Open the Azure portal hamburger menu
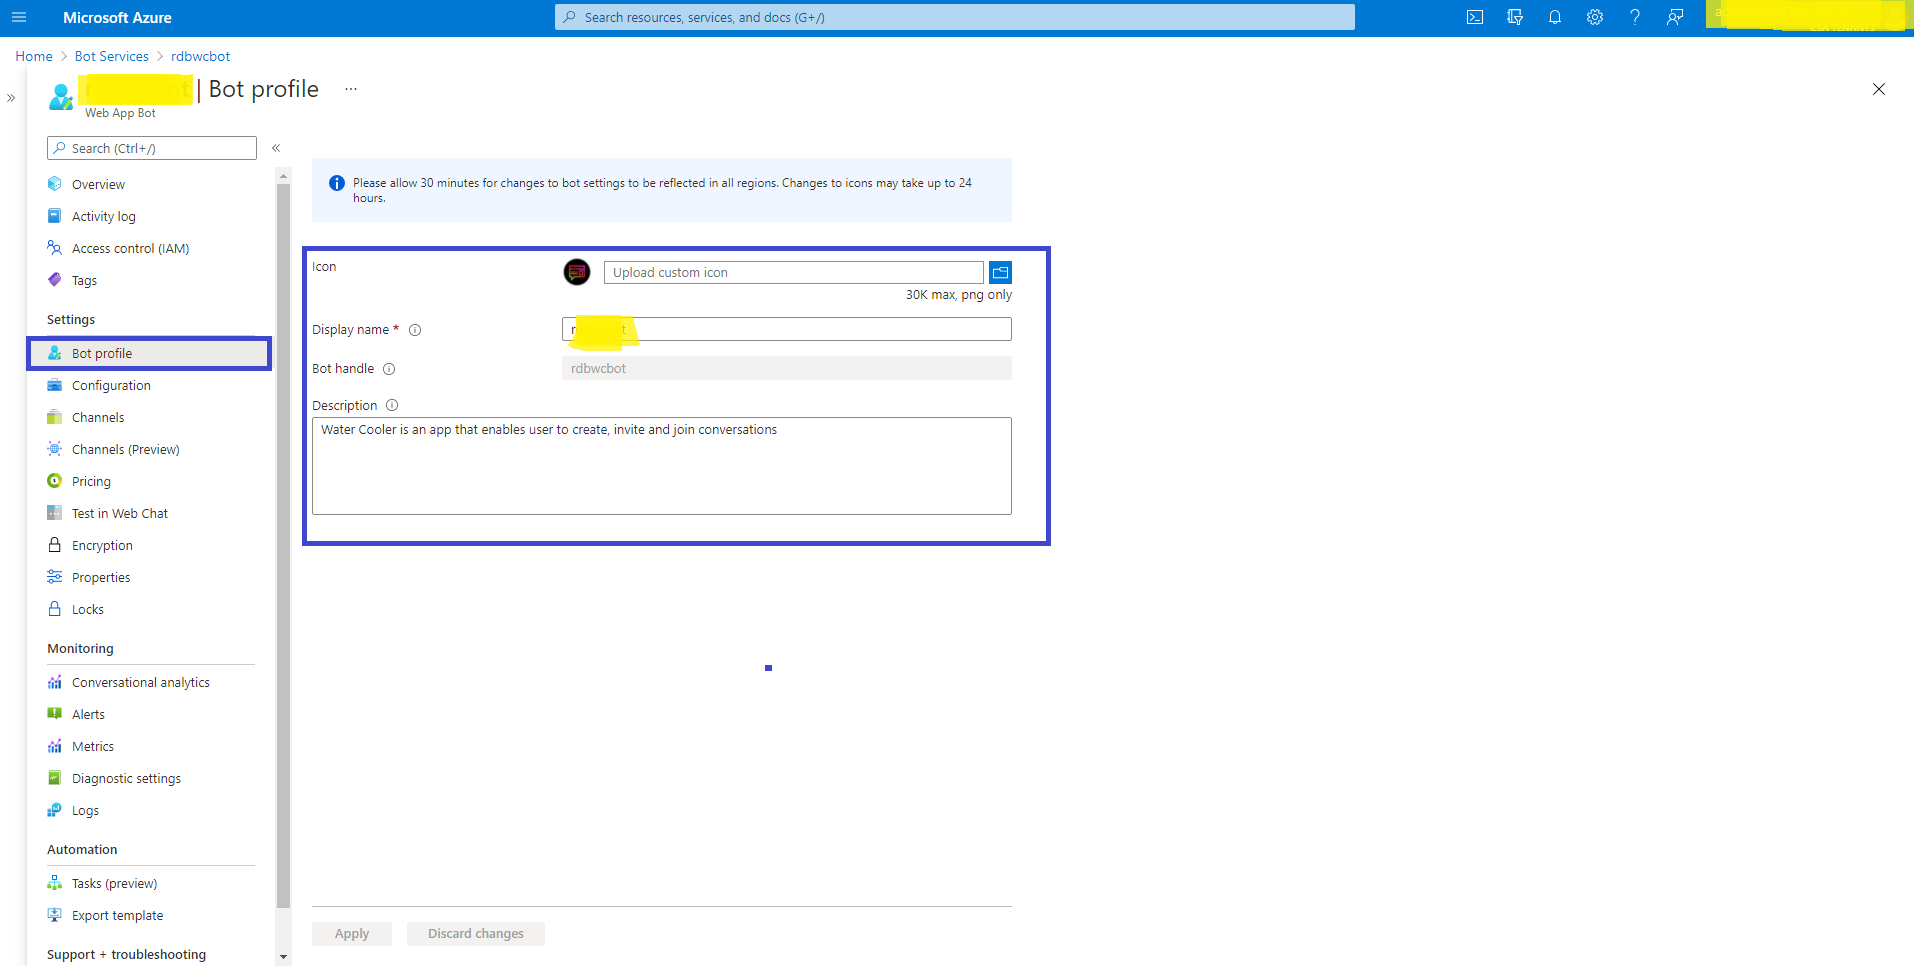The image size is (1914, 966). pos(19,17)
